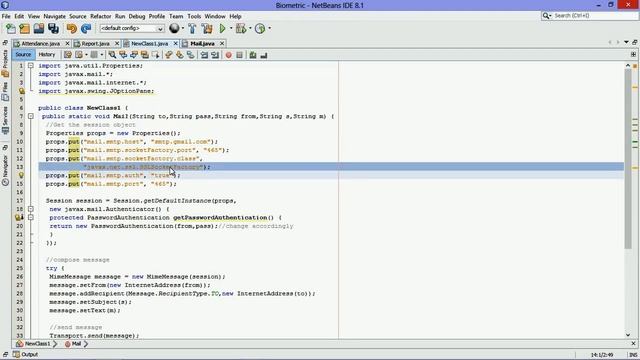Click the Redo arrow icon
Screen dimensions: 640x360
tap(86, 29)
